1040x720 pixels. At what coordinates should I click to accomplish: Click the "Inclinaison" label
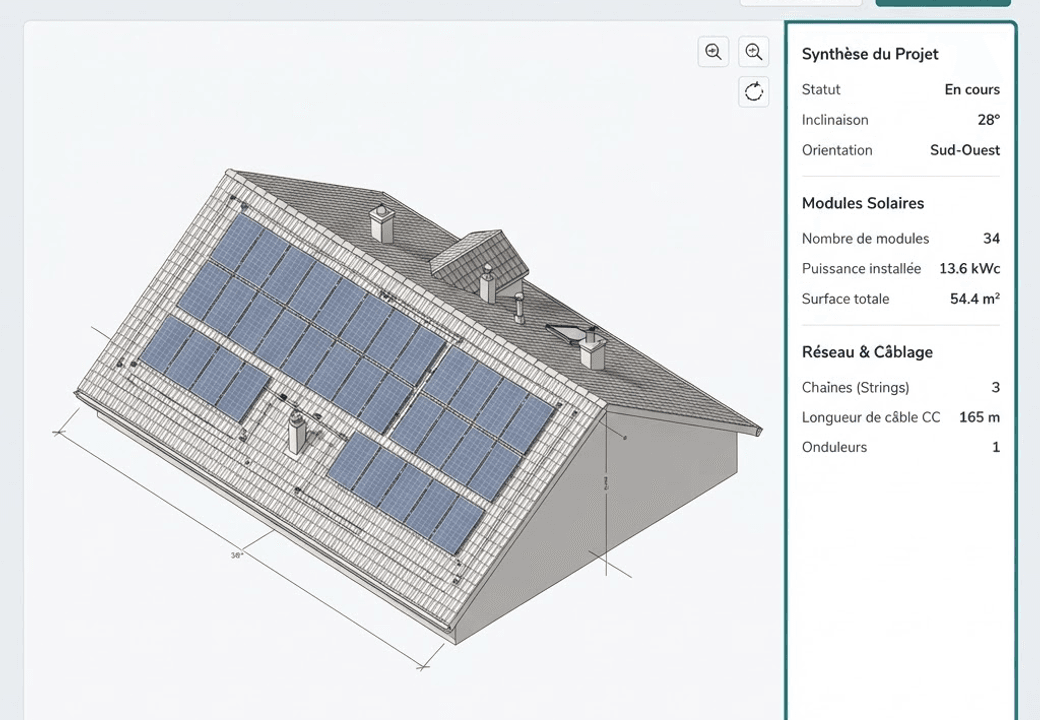click(834, 120)
